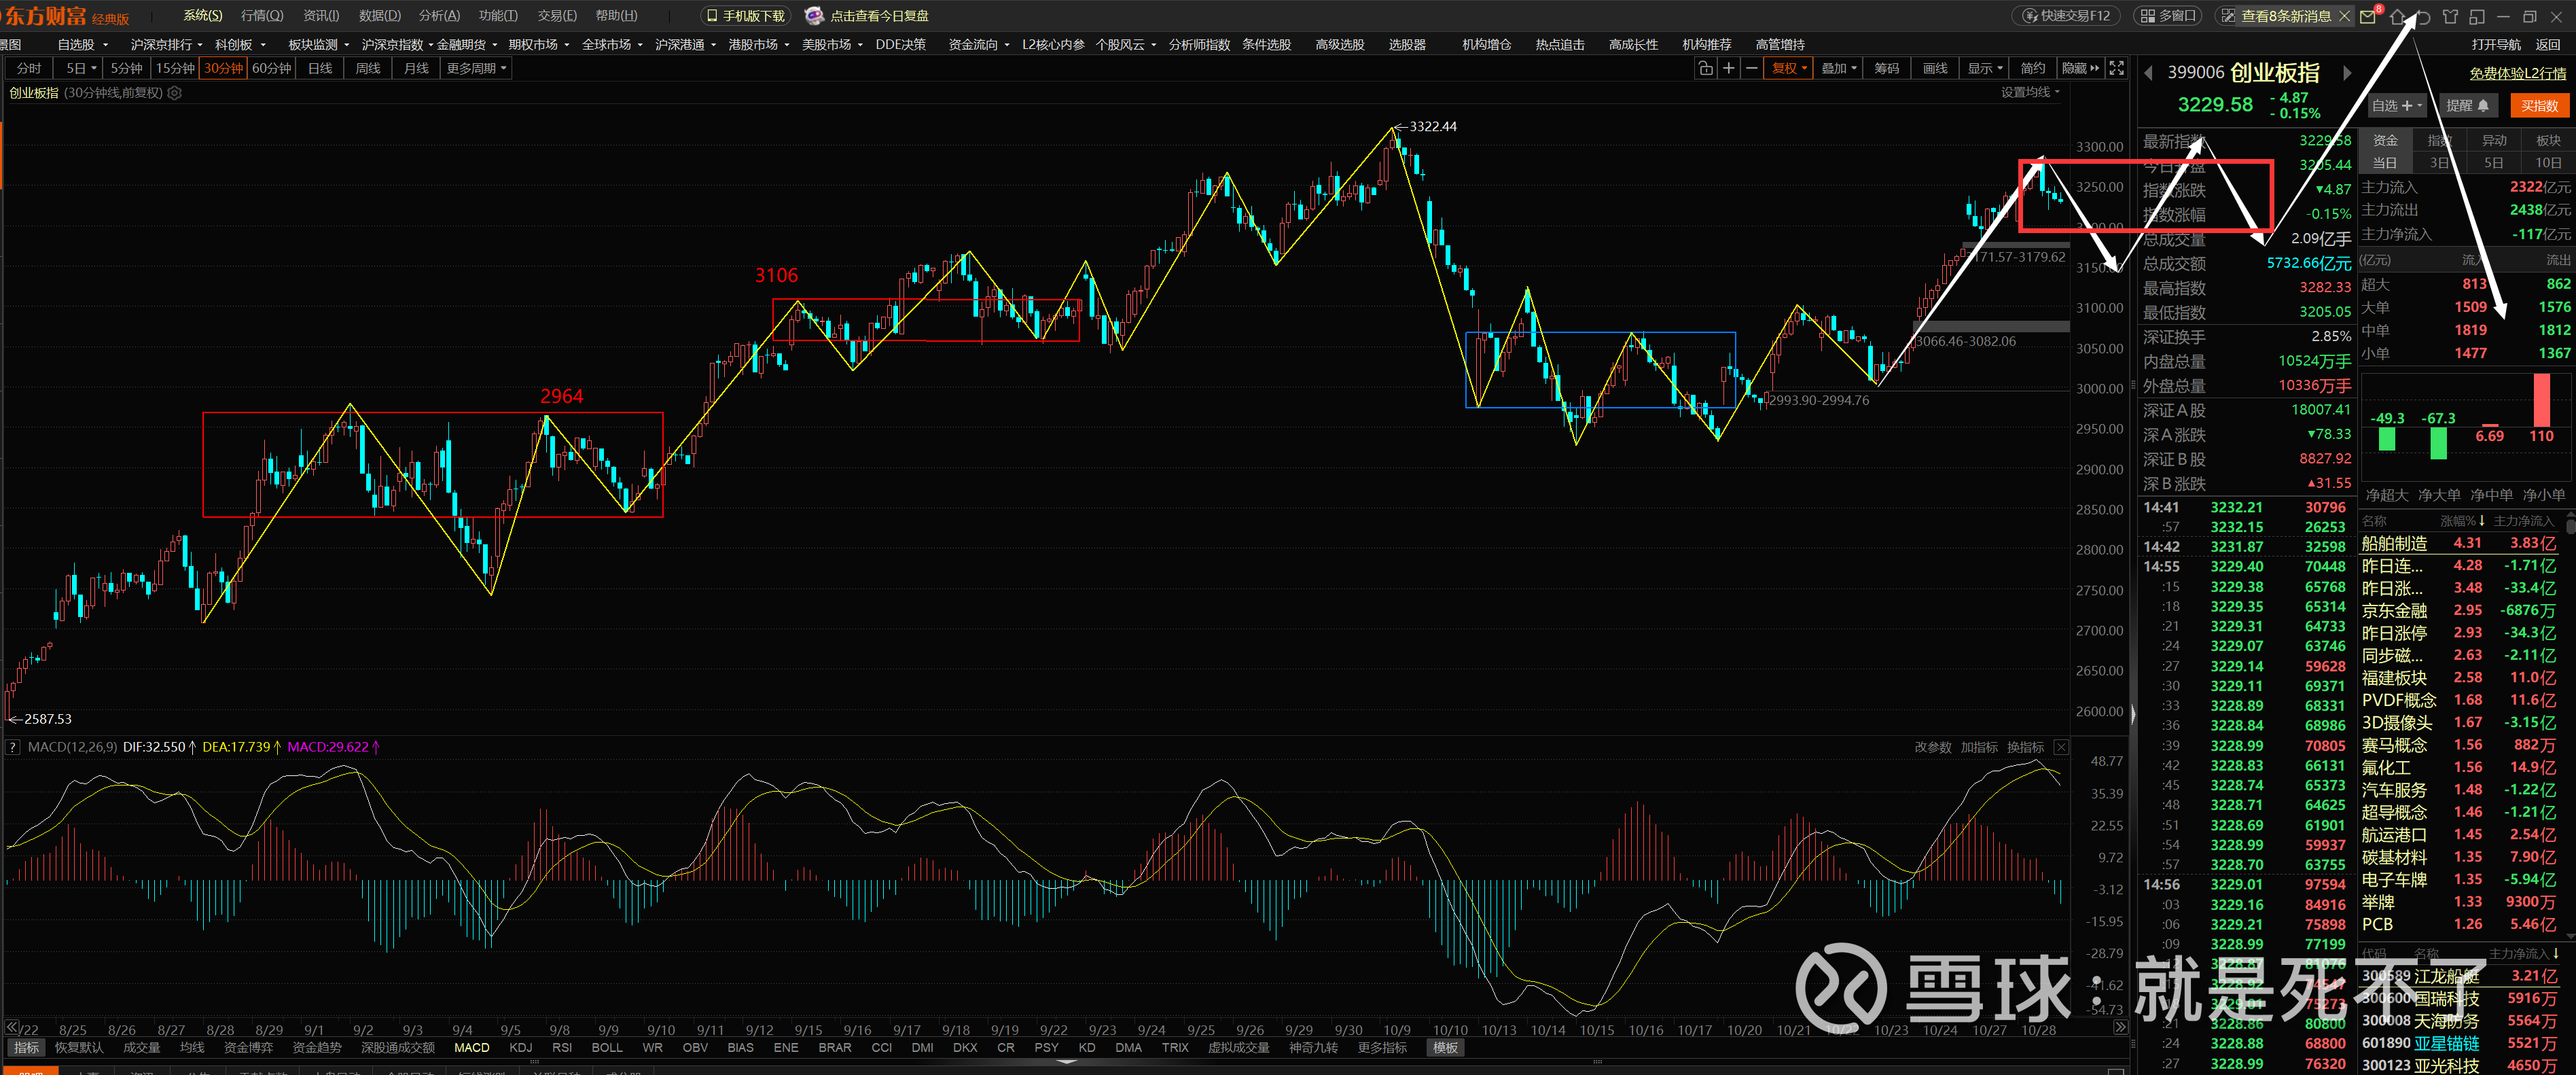Select the 日线 period button

click(320, 68)
